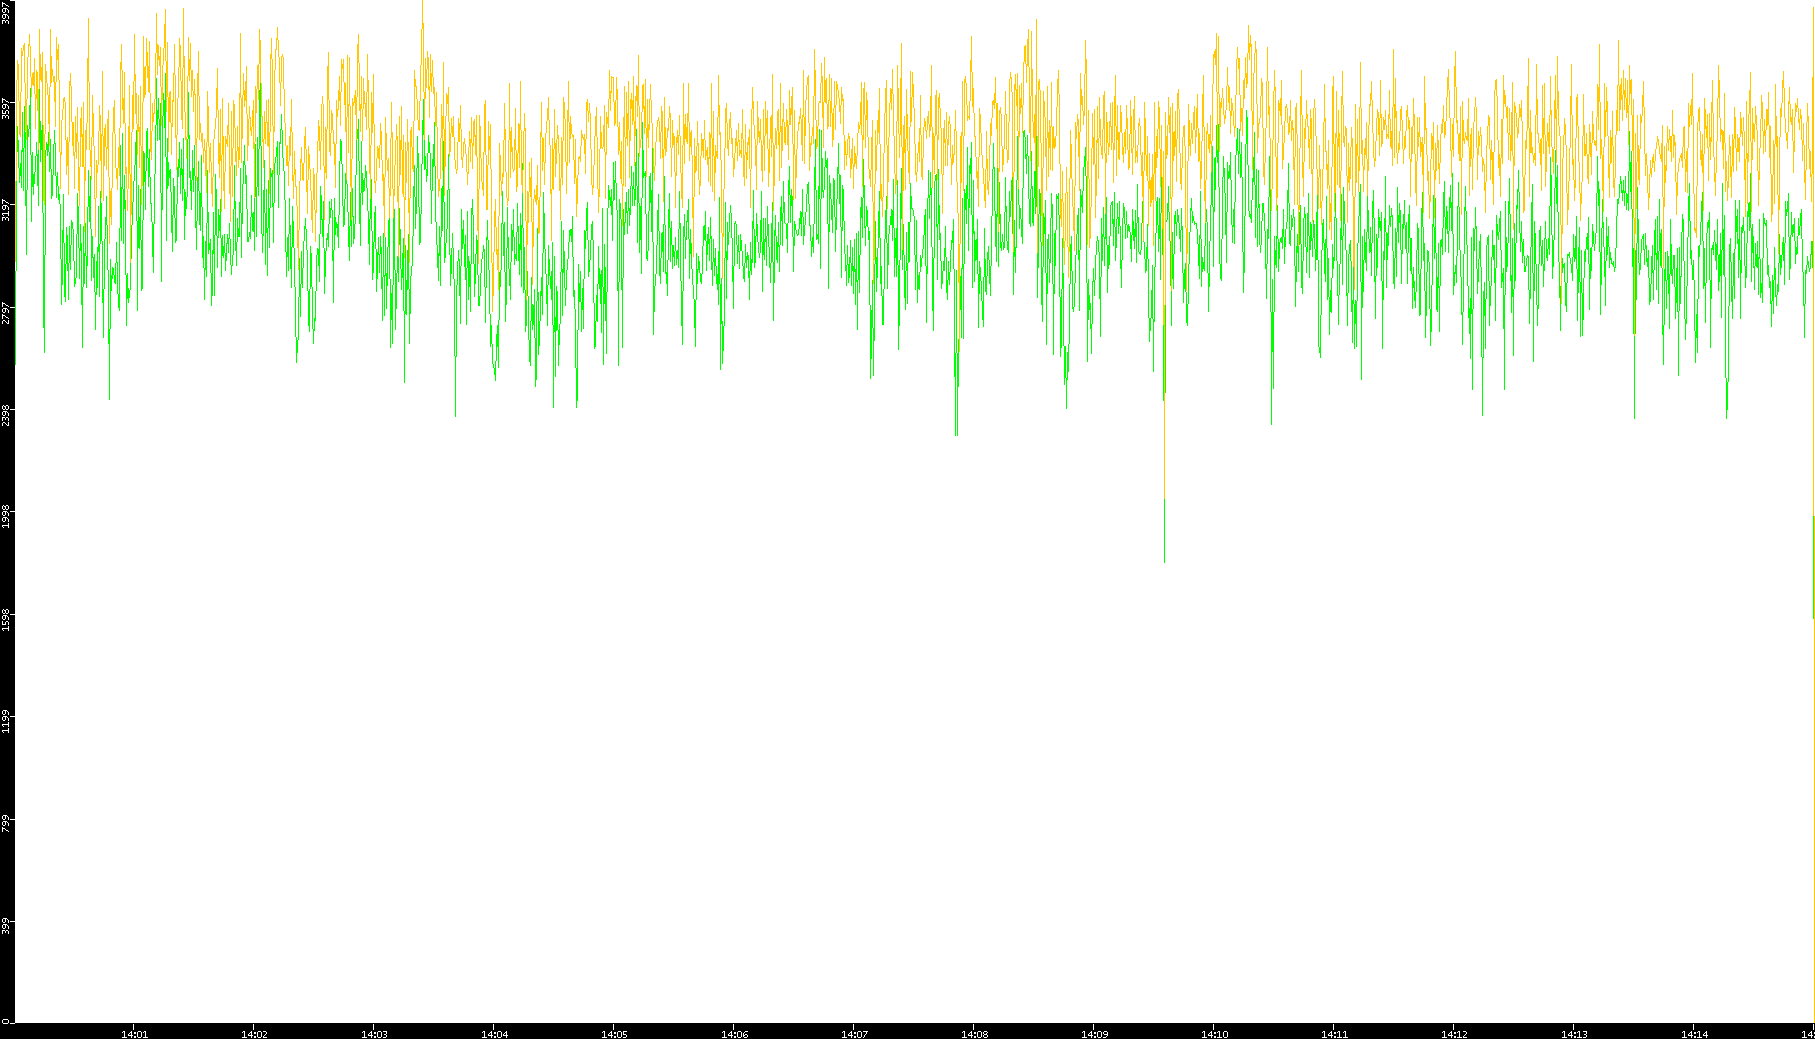Select the 2398 y-axis value
1815x1039 pixels.
click(7, 415)
